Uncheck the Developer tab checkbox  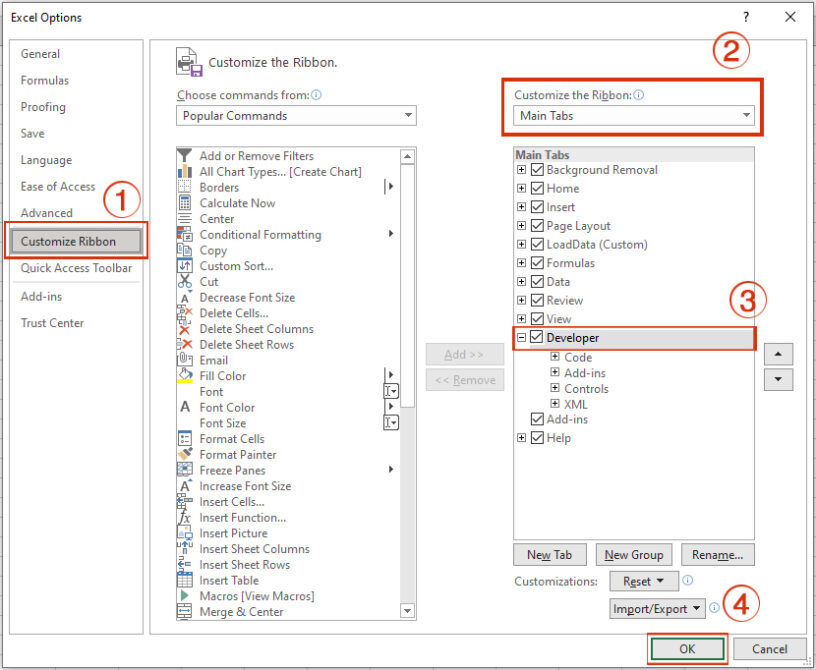(x=537, y=339)
